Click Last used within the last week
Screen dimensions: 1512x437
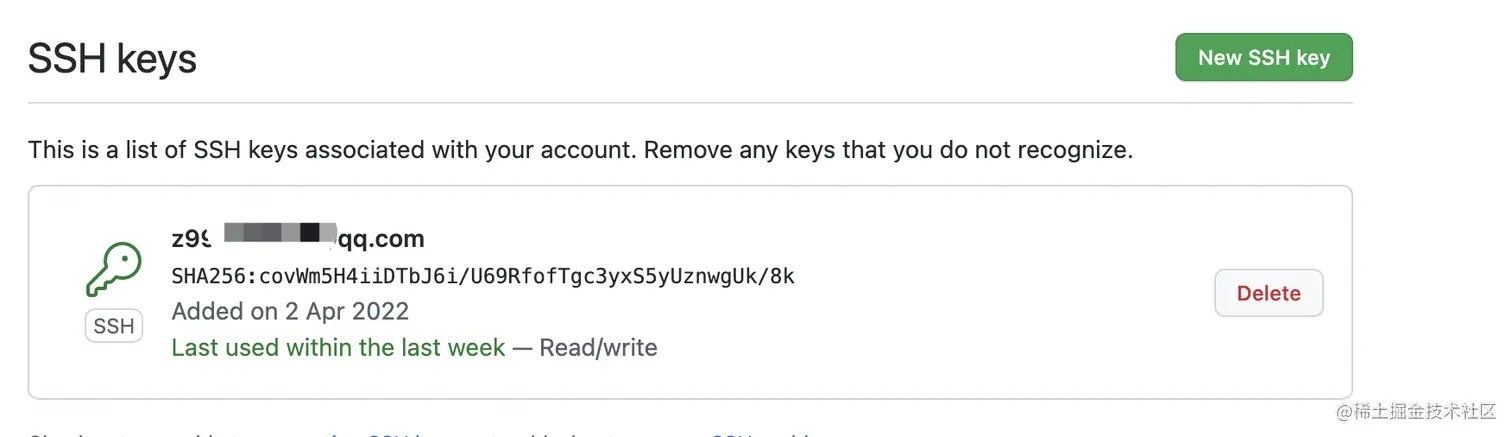click(x=338, y=348)
